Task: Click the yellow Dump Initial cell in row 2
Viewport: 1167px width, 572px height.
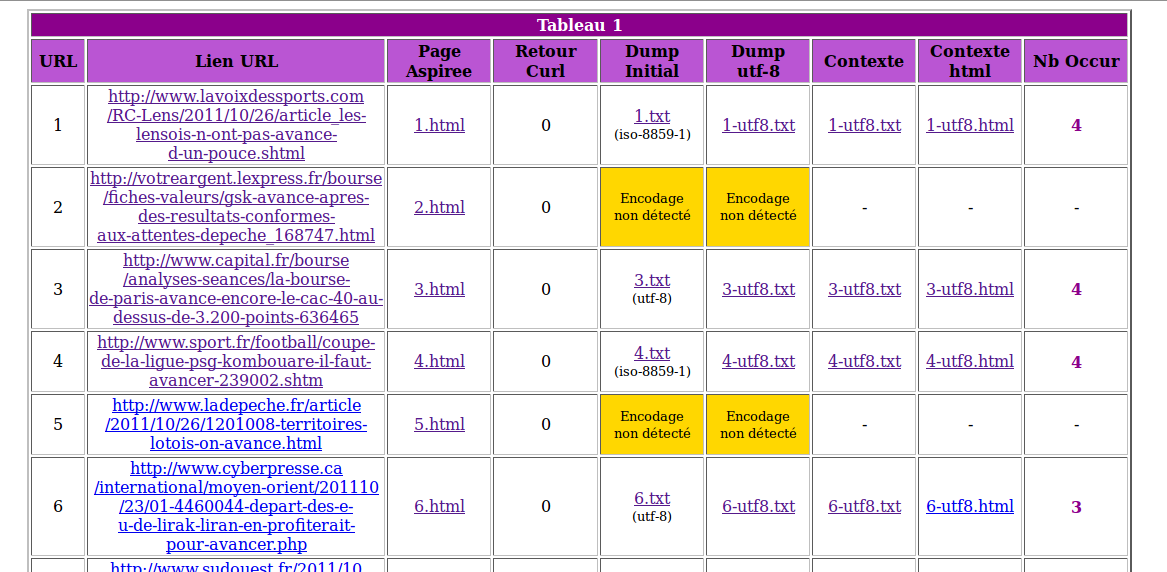Action: (652, 207)
